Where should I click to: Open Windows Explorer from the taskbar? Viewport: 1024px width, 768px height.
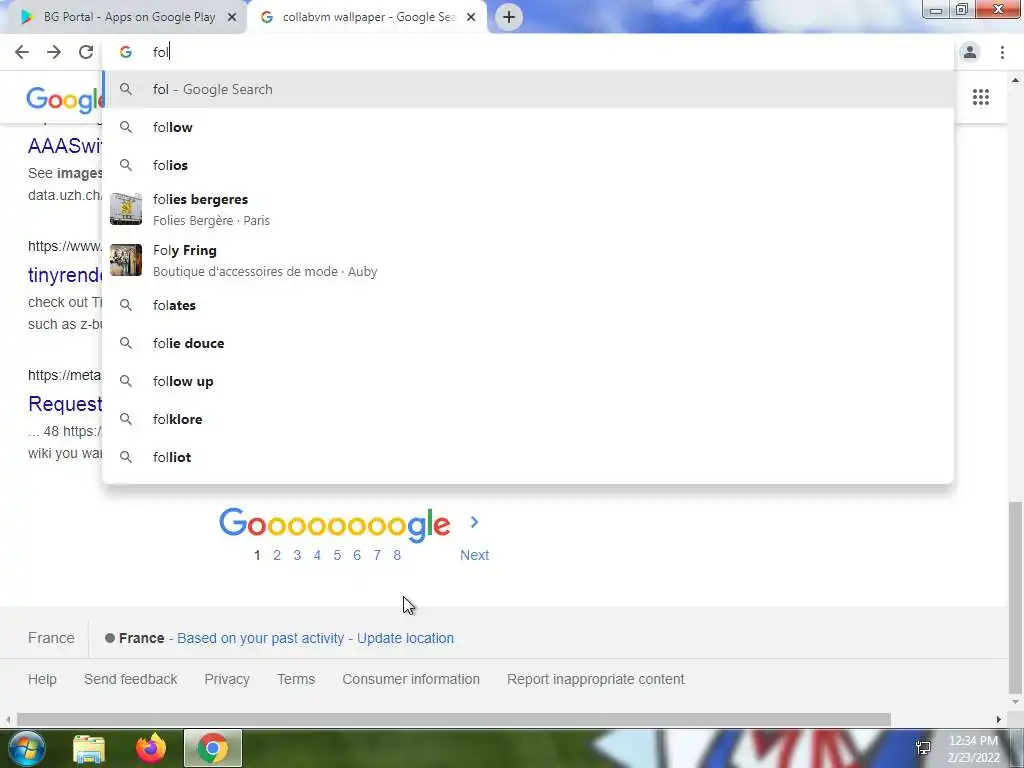[x=89, y=748]
